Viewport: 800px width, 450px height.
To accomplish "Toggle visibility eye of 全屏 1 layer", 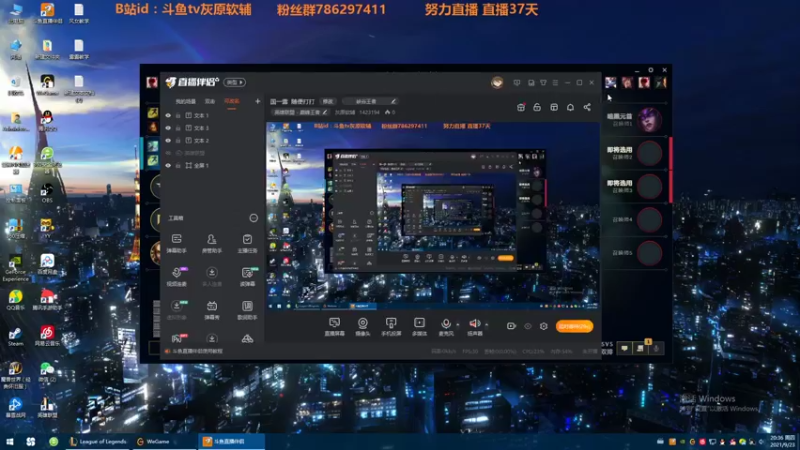I will 168,165.
